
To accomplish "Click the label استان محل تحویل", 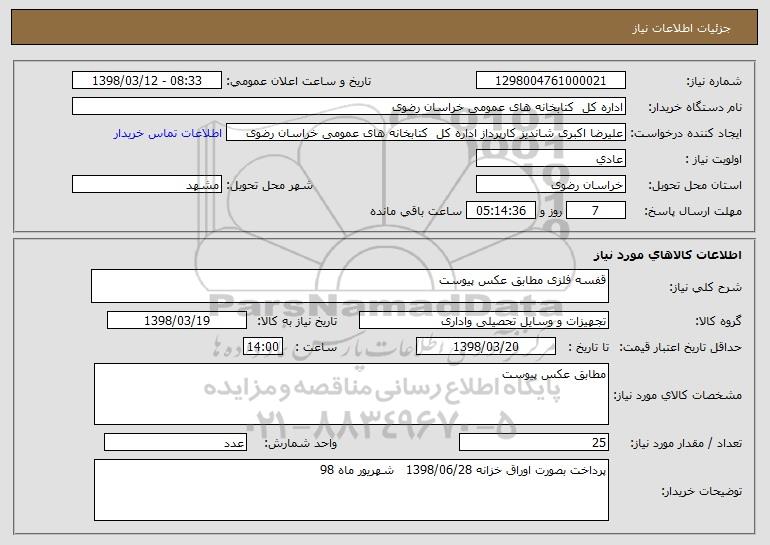I will coord(695,186).
